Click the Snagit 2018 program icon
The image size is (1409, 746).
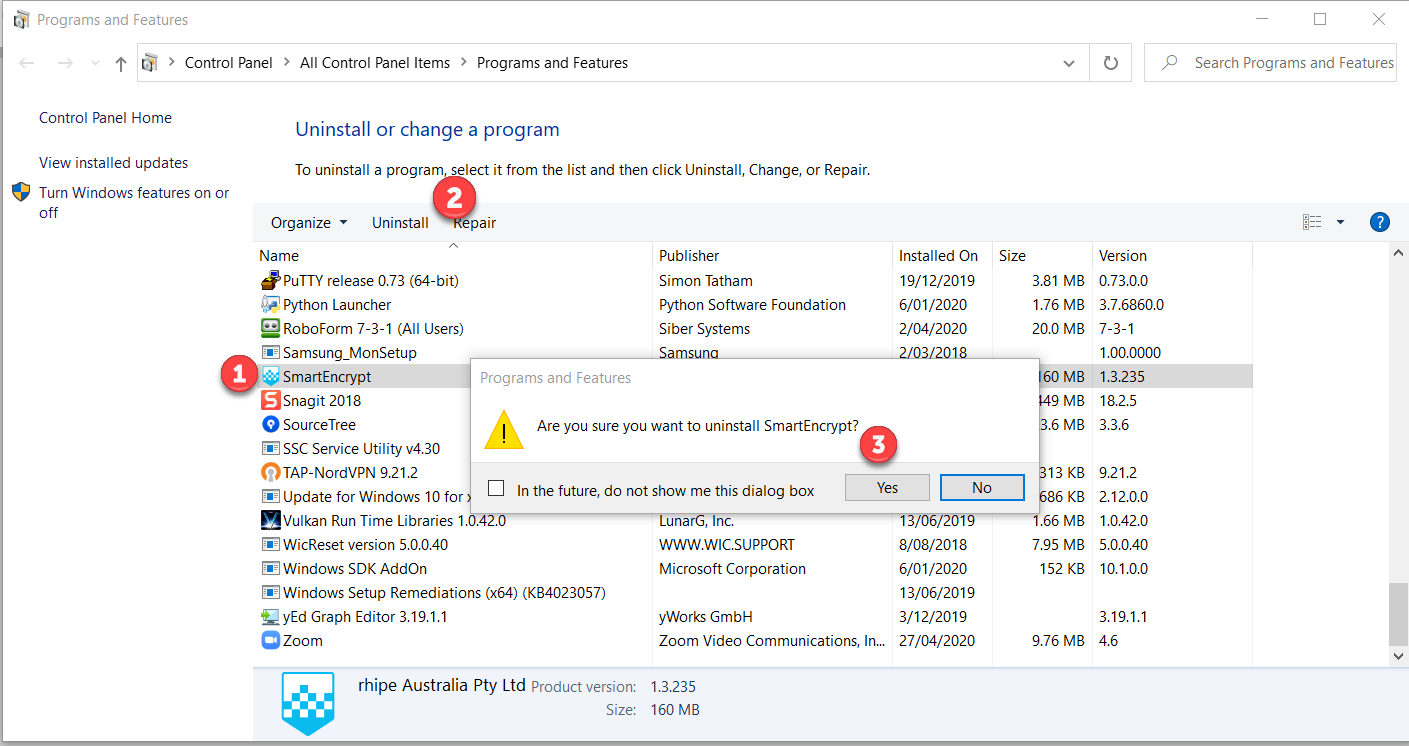click(x=270, y=401)
